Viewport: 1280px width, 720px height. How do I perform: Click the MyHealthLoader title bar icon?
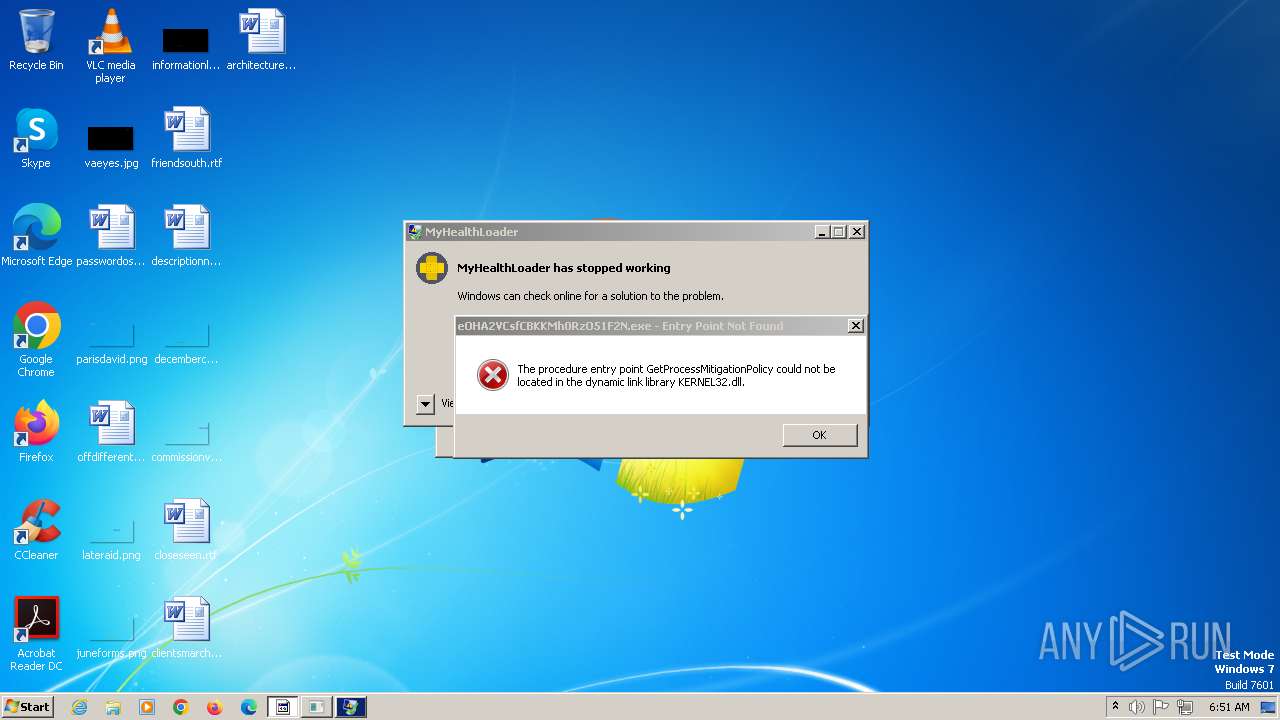(x=415, y=232)
